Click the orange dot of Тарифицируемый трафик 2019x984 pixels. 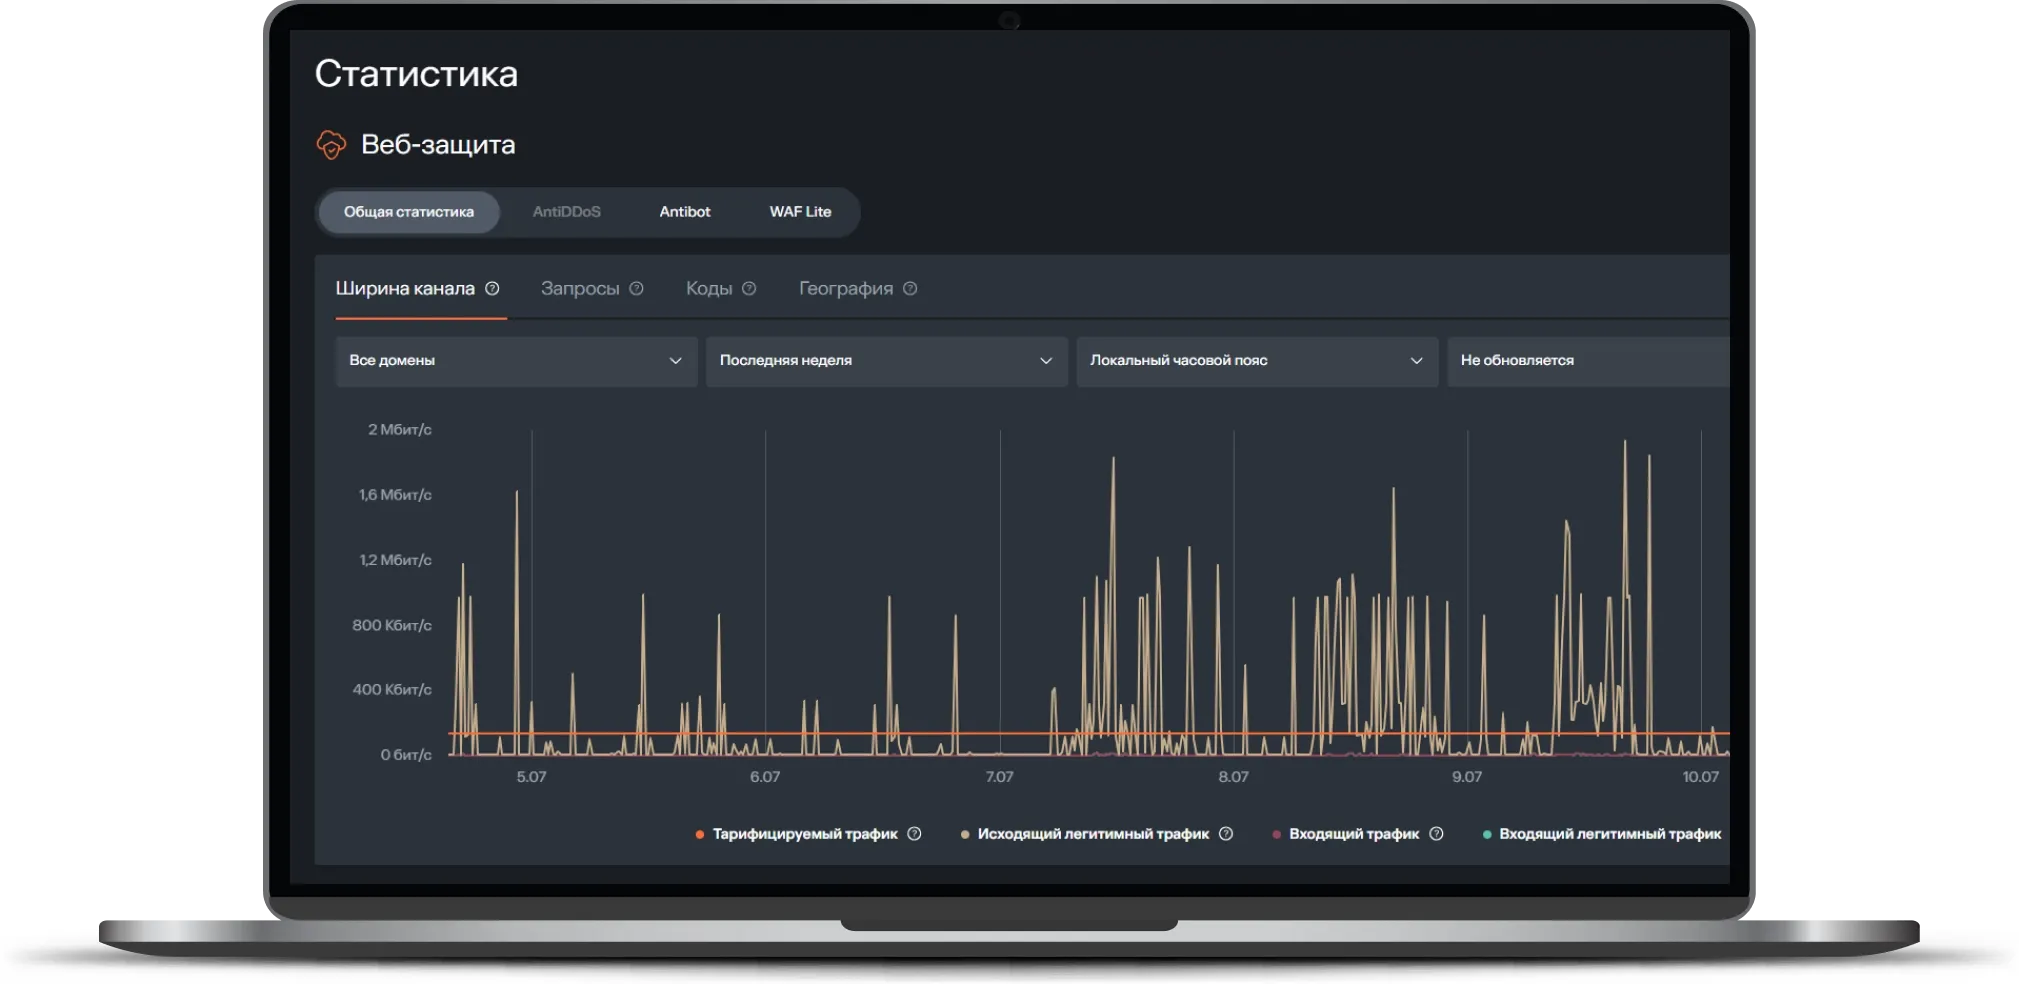[x=700, y=835]
